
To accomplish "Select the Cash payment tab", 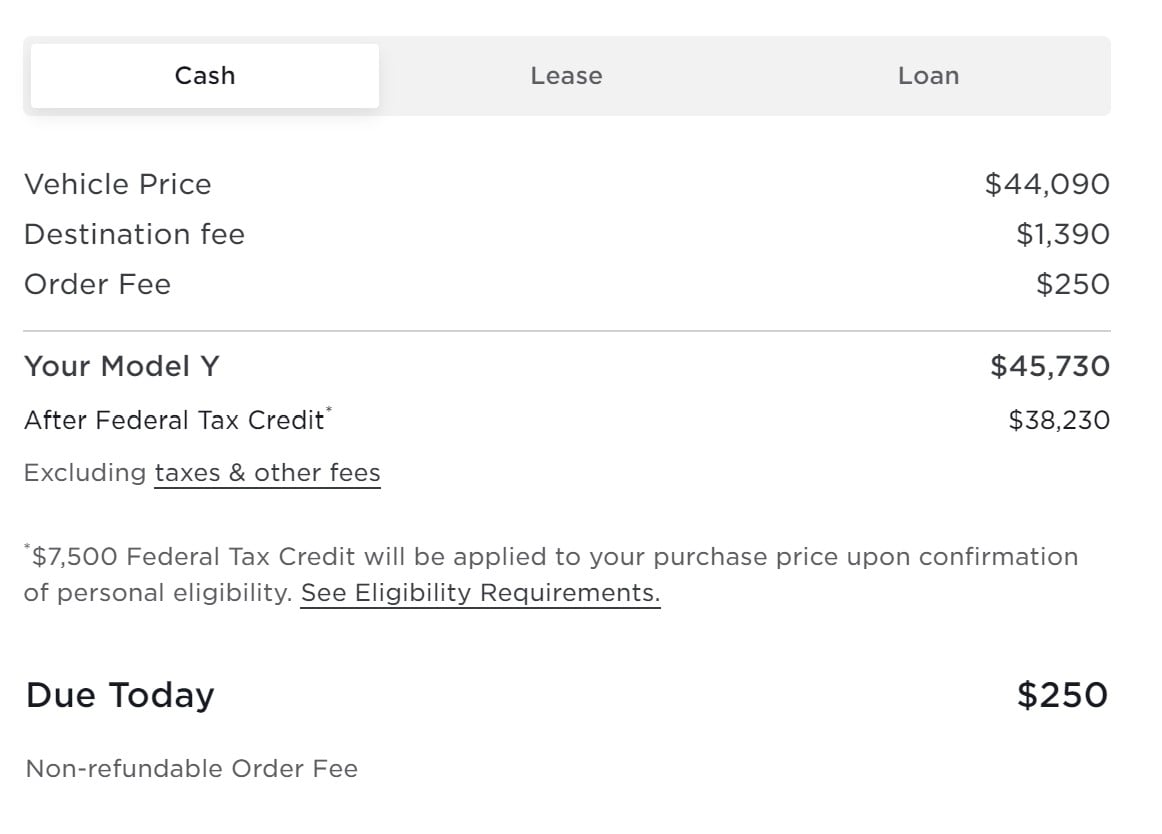I will pos(204,74).
